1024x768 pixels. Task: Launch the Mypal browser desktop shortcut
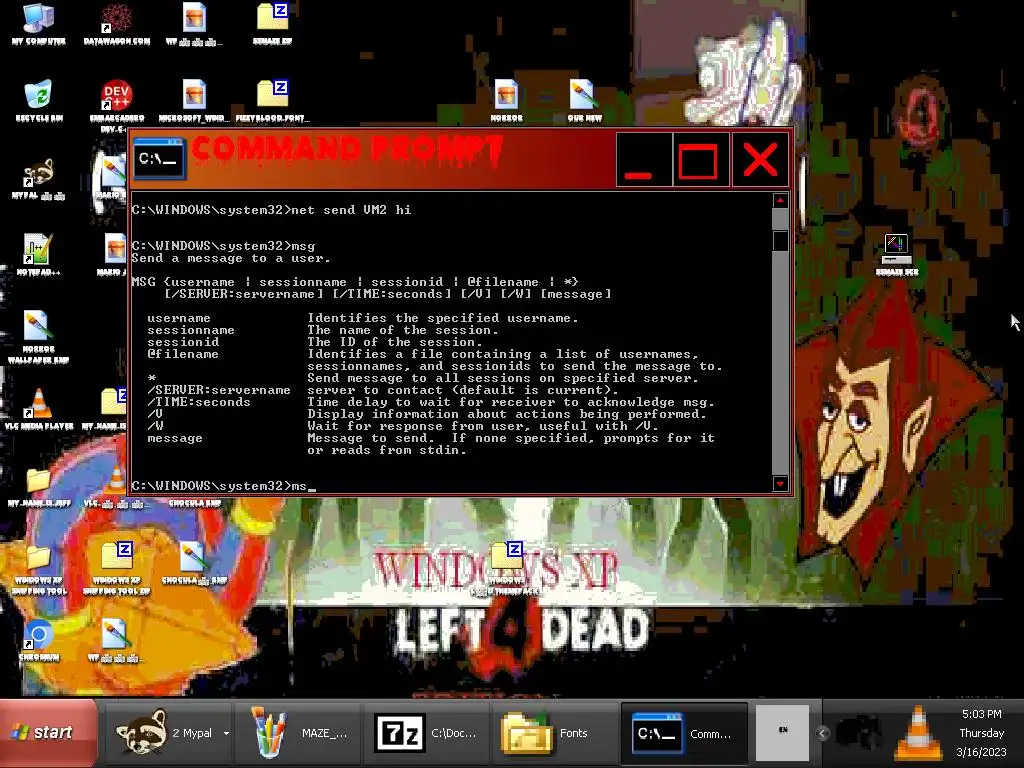pyautogui.click(x=39, y=178)
